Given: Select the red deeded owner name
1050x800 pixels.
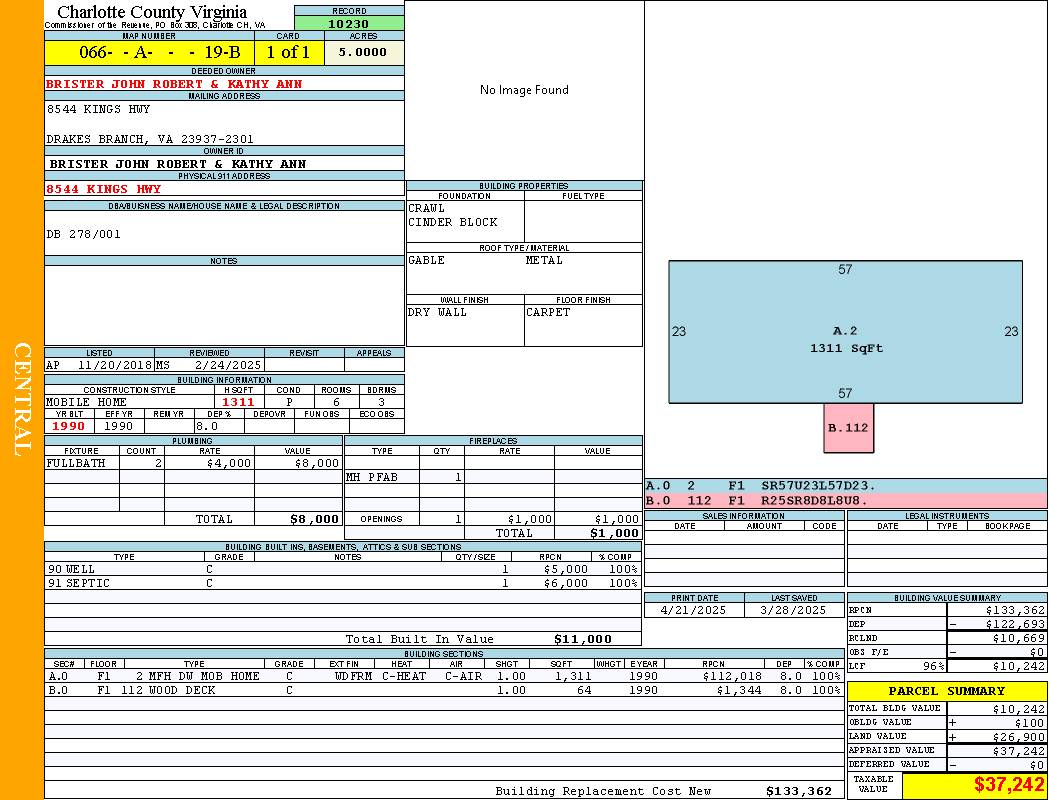Looking at the screenshot, I should click(x=174, y=84).
